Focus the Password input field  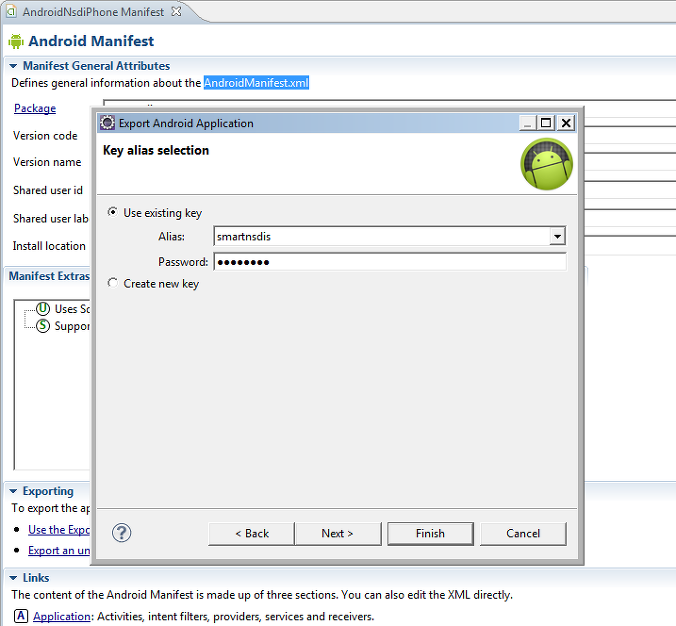390,262
